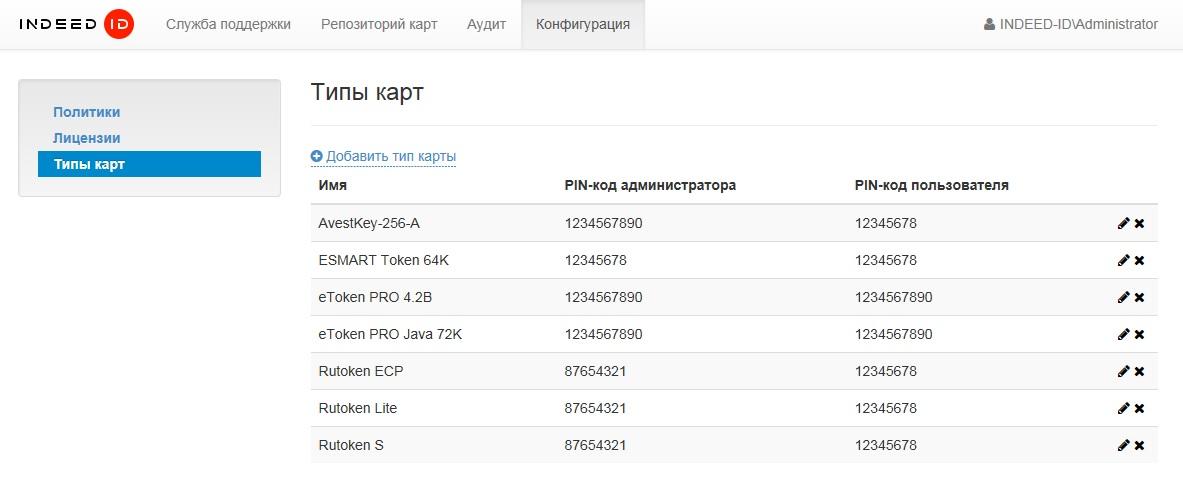The height and width of the screenshot is (487, 1183).
Task: Click the Indeed ID logo
Action: coord(76,24)
